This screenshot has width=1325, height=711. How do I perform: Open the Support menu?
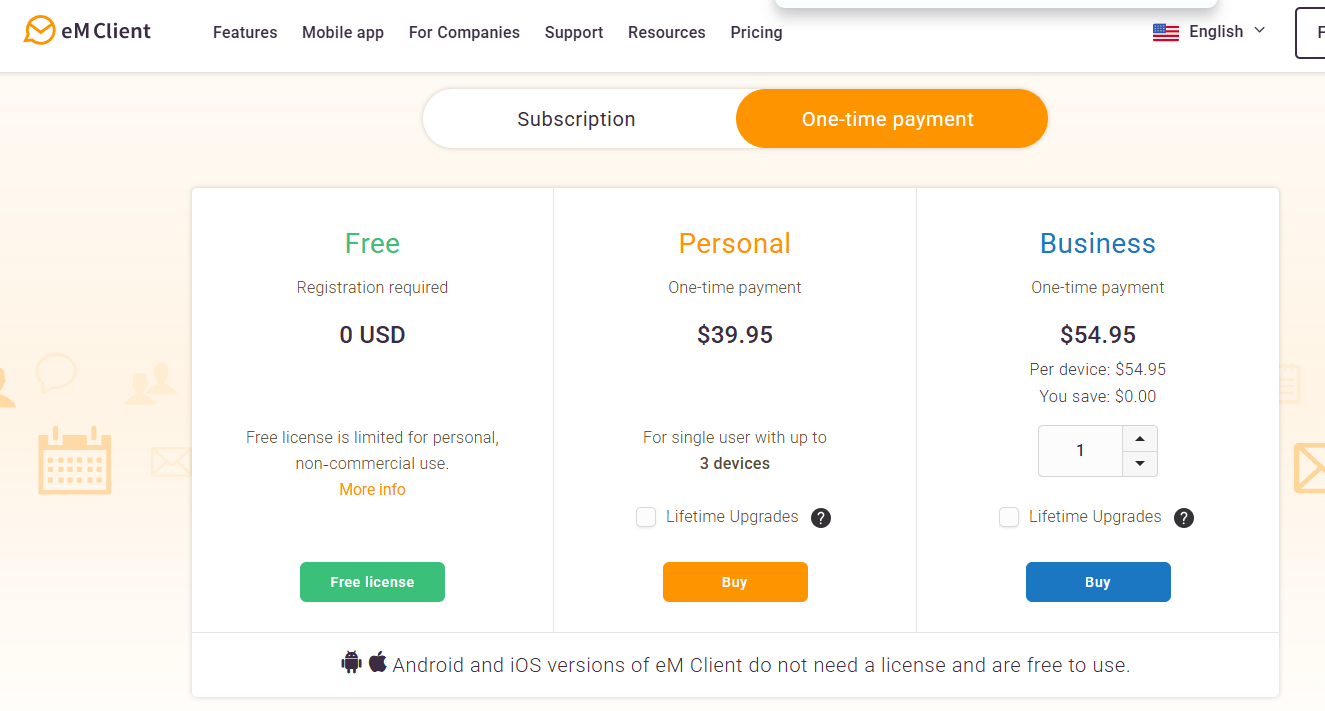[573, 32]
